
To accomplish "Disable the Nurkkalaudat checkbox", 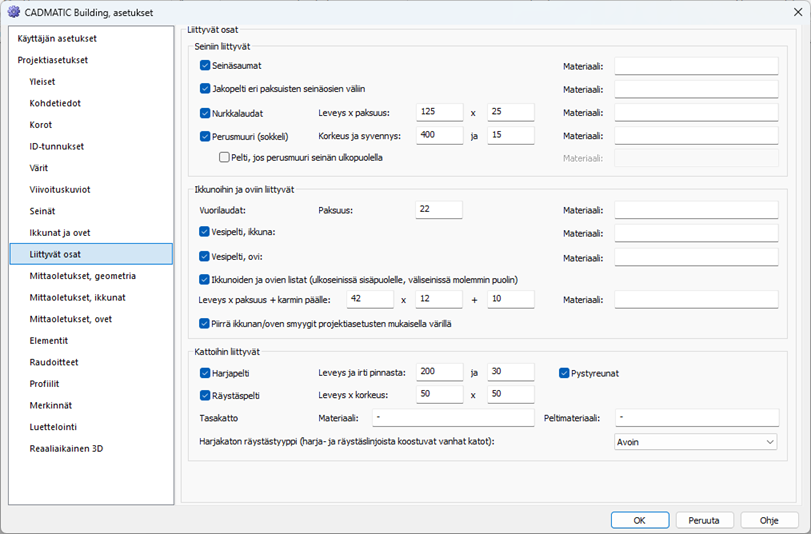I will tap(206, 113).
